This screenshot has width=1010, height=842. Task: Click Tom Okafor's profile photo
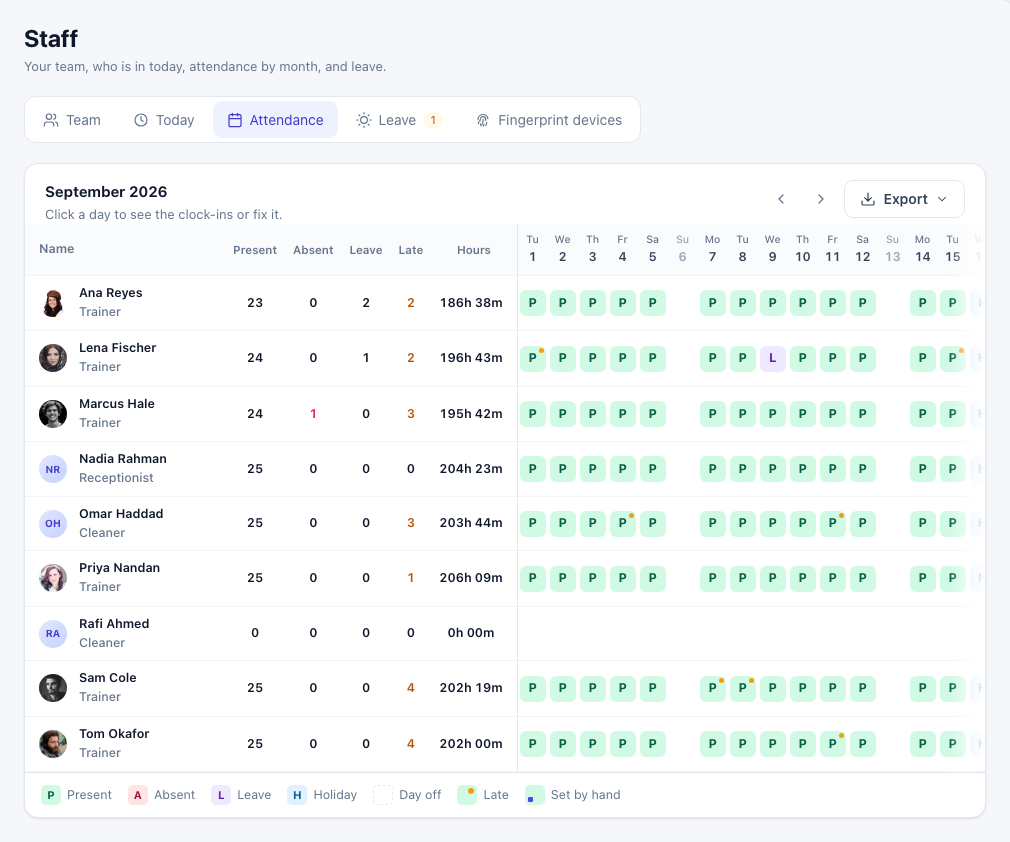[x=53, y=743]
